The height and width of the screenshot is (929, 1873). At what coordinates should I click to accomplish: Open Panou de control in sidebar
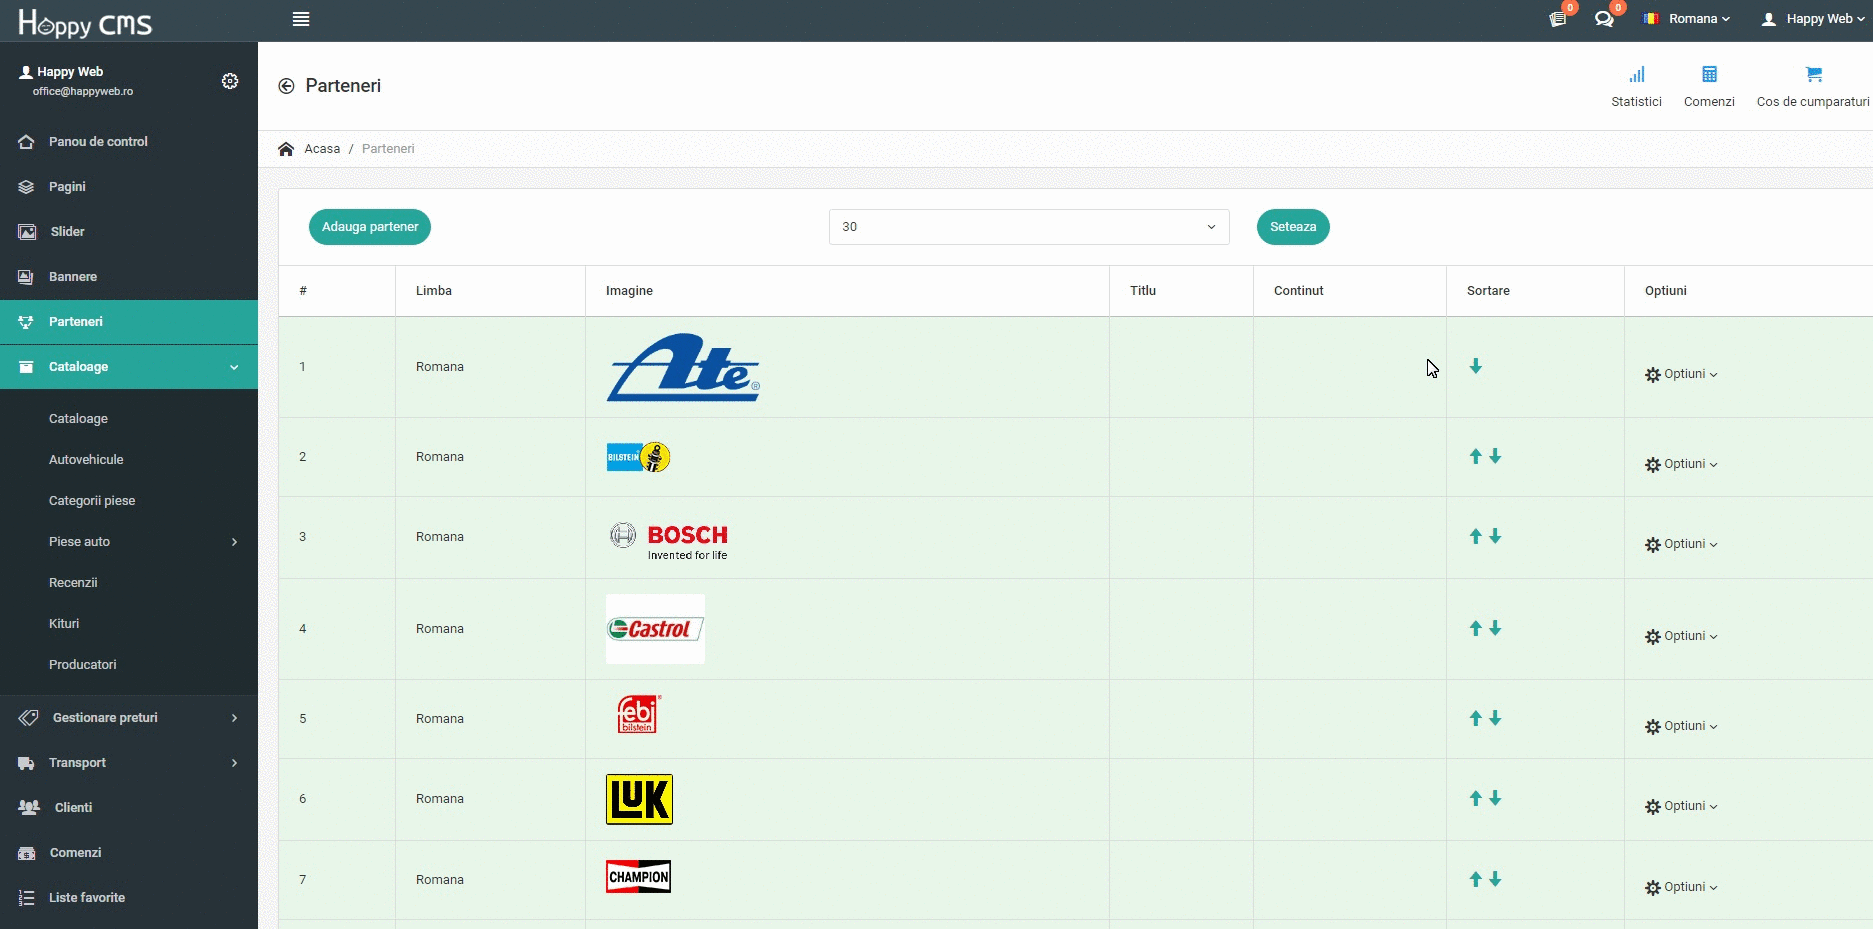pyautogui.click(x=129, y=142)
